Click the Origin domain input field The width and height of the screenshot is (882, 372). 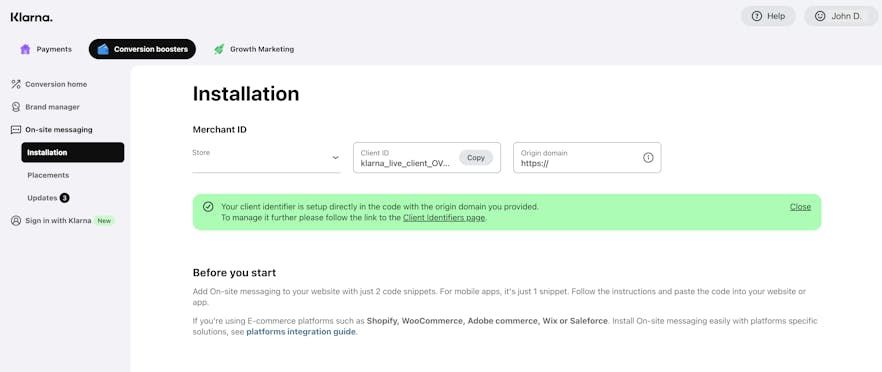(x=587, y=158)
